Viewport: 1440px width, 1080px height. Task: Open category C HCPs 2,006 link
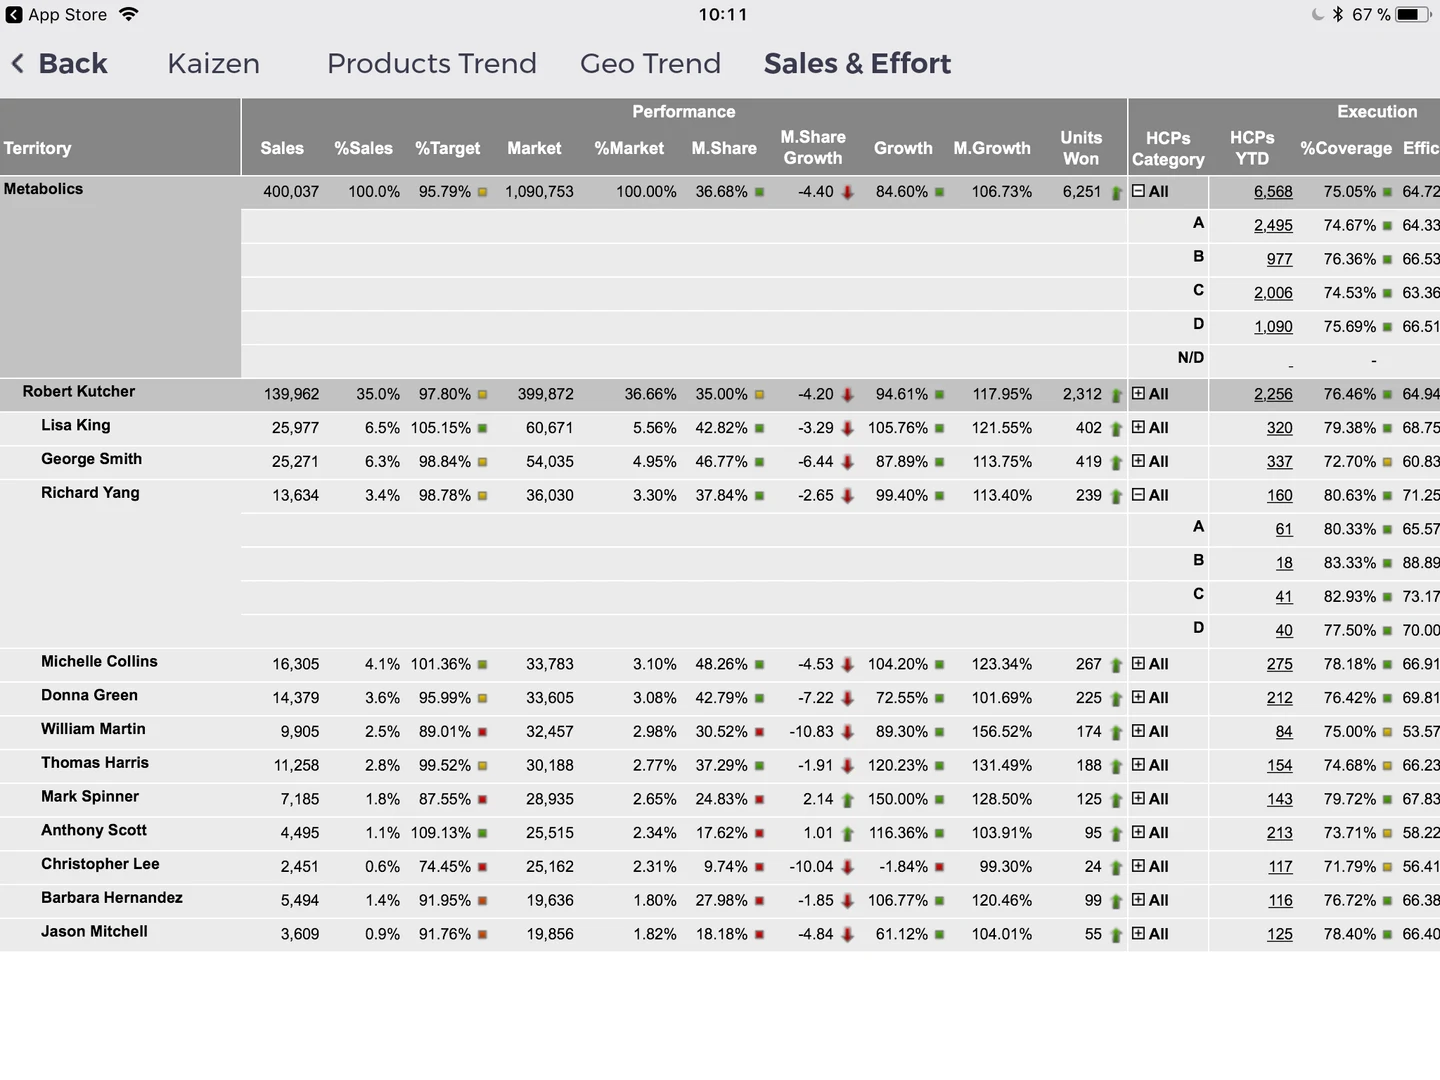[x=1273, y=293]
